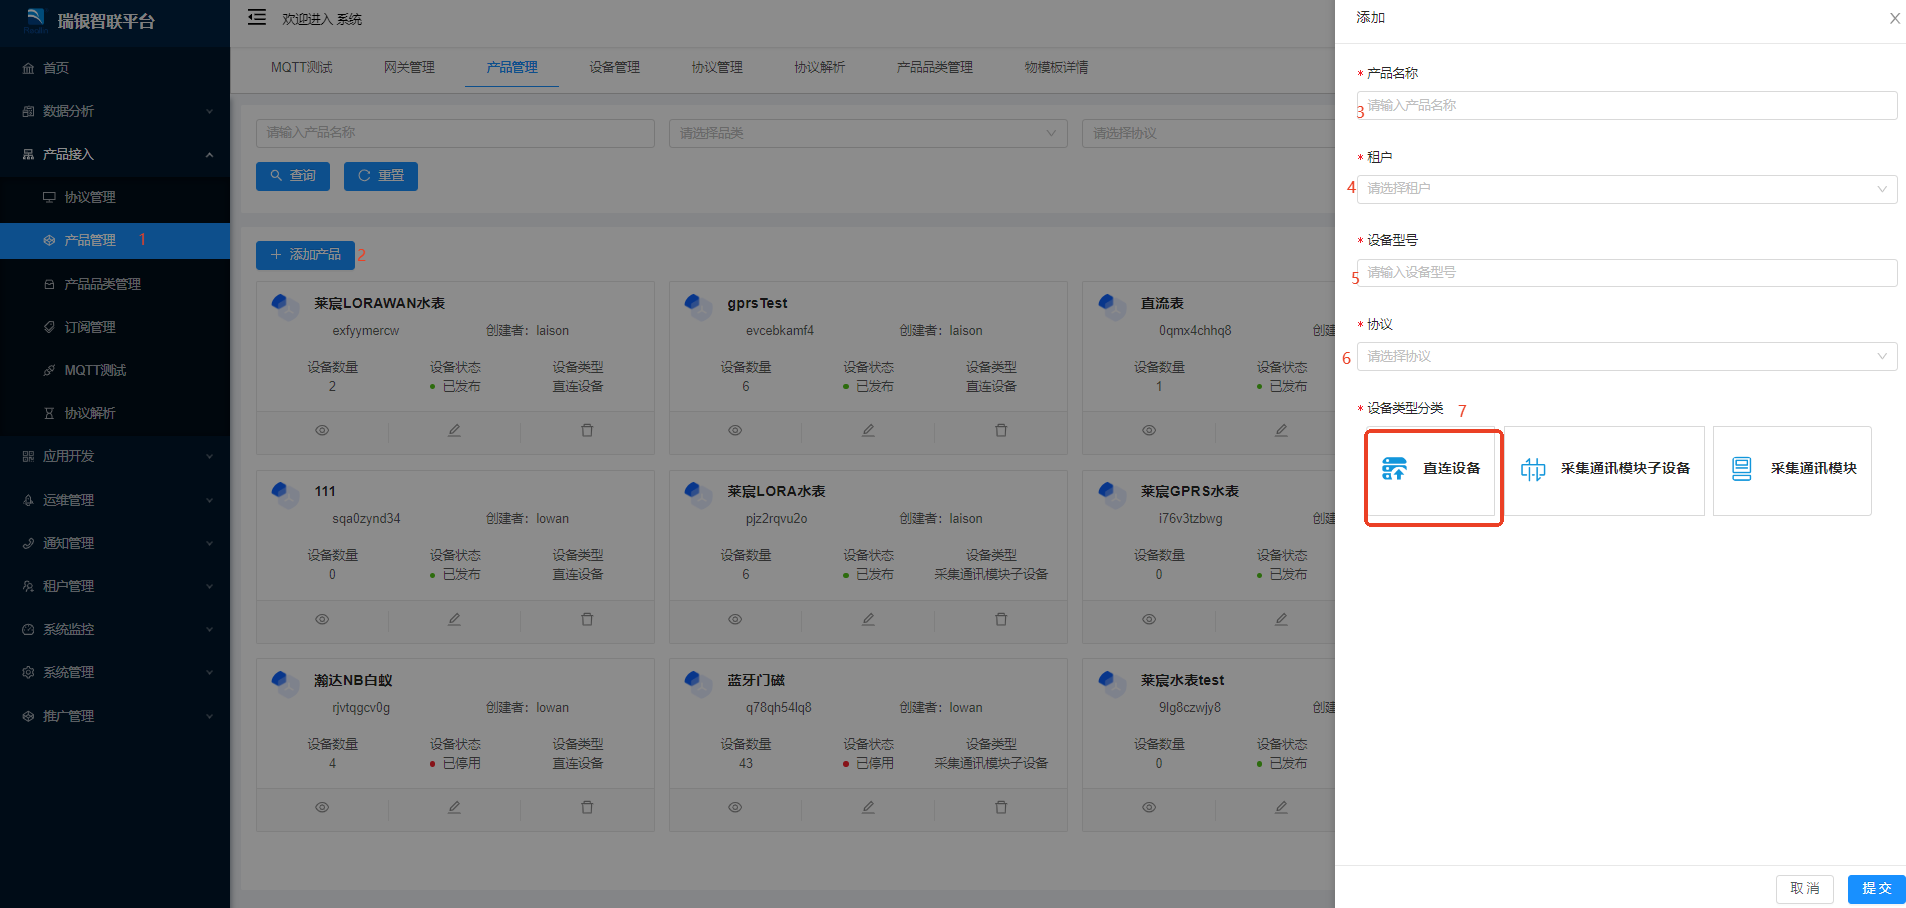Open the 请选择协议 dropdown in the drawer
The width and height of the screenshot is (1906, 908).
[1627, 357]
